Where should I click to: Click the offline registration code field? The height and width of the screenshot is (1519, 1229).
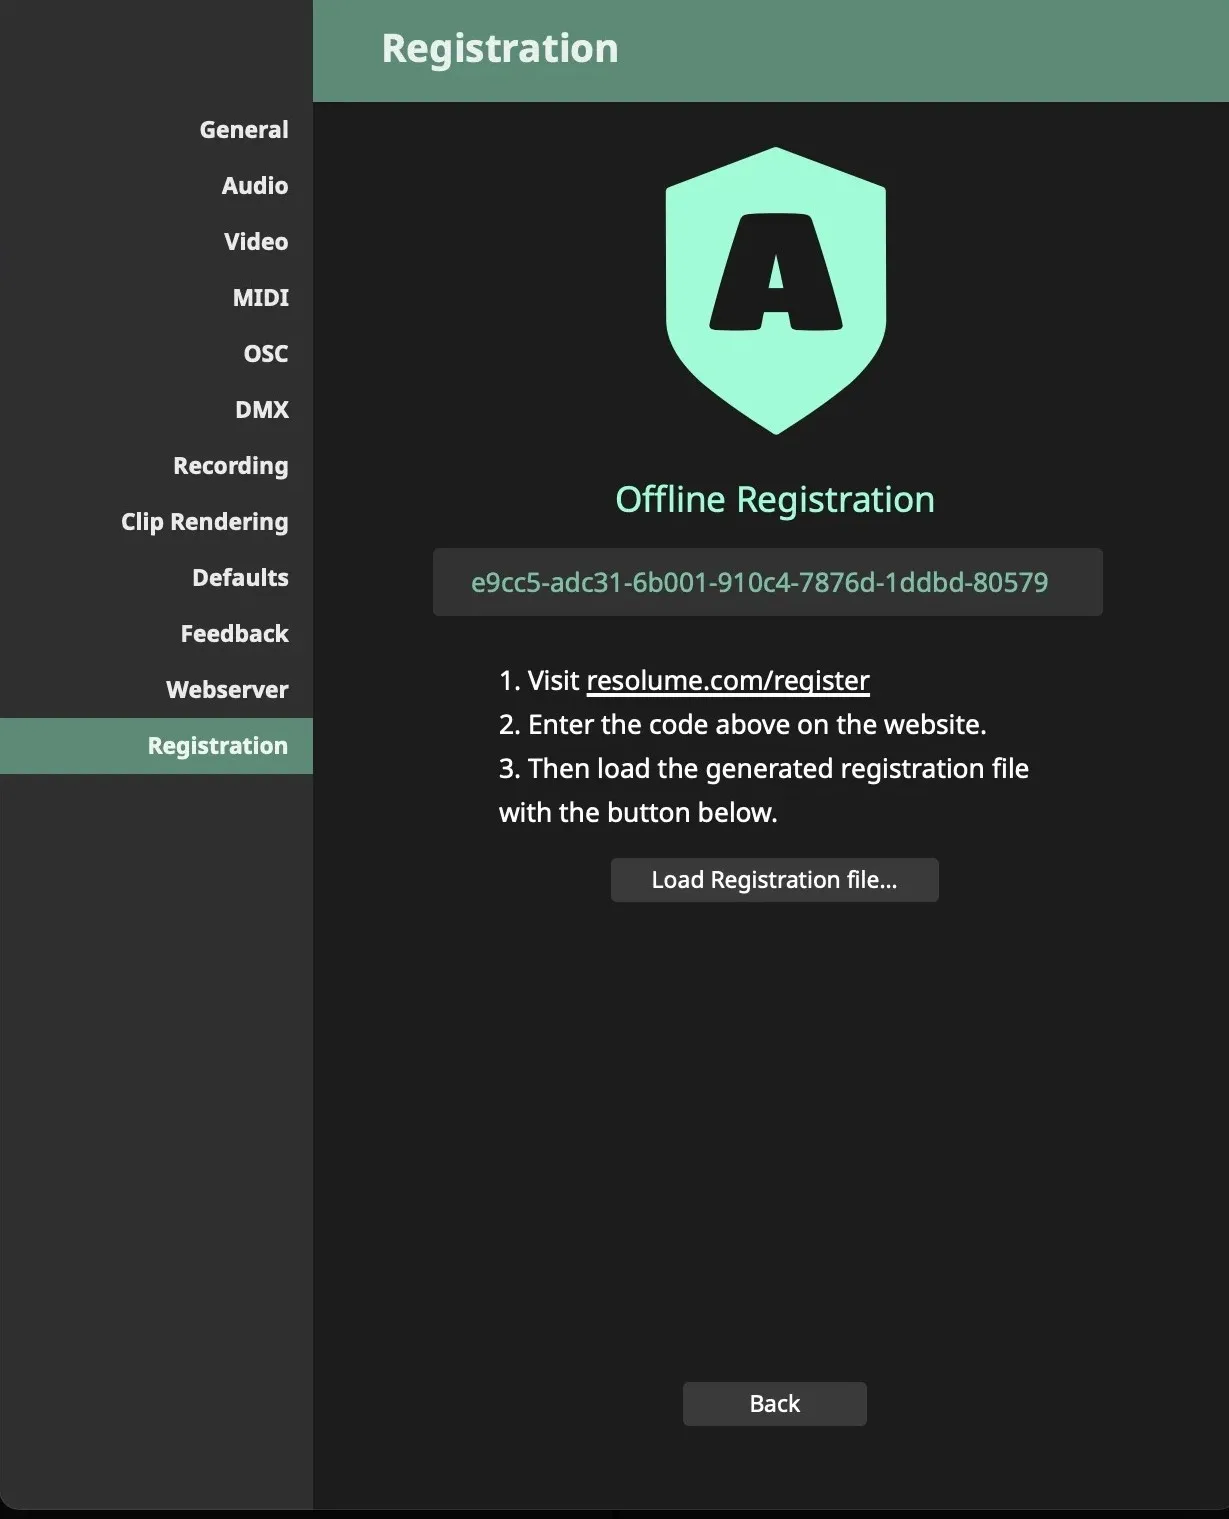768,582
